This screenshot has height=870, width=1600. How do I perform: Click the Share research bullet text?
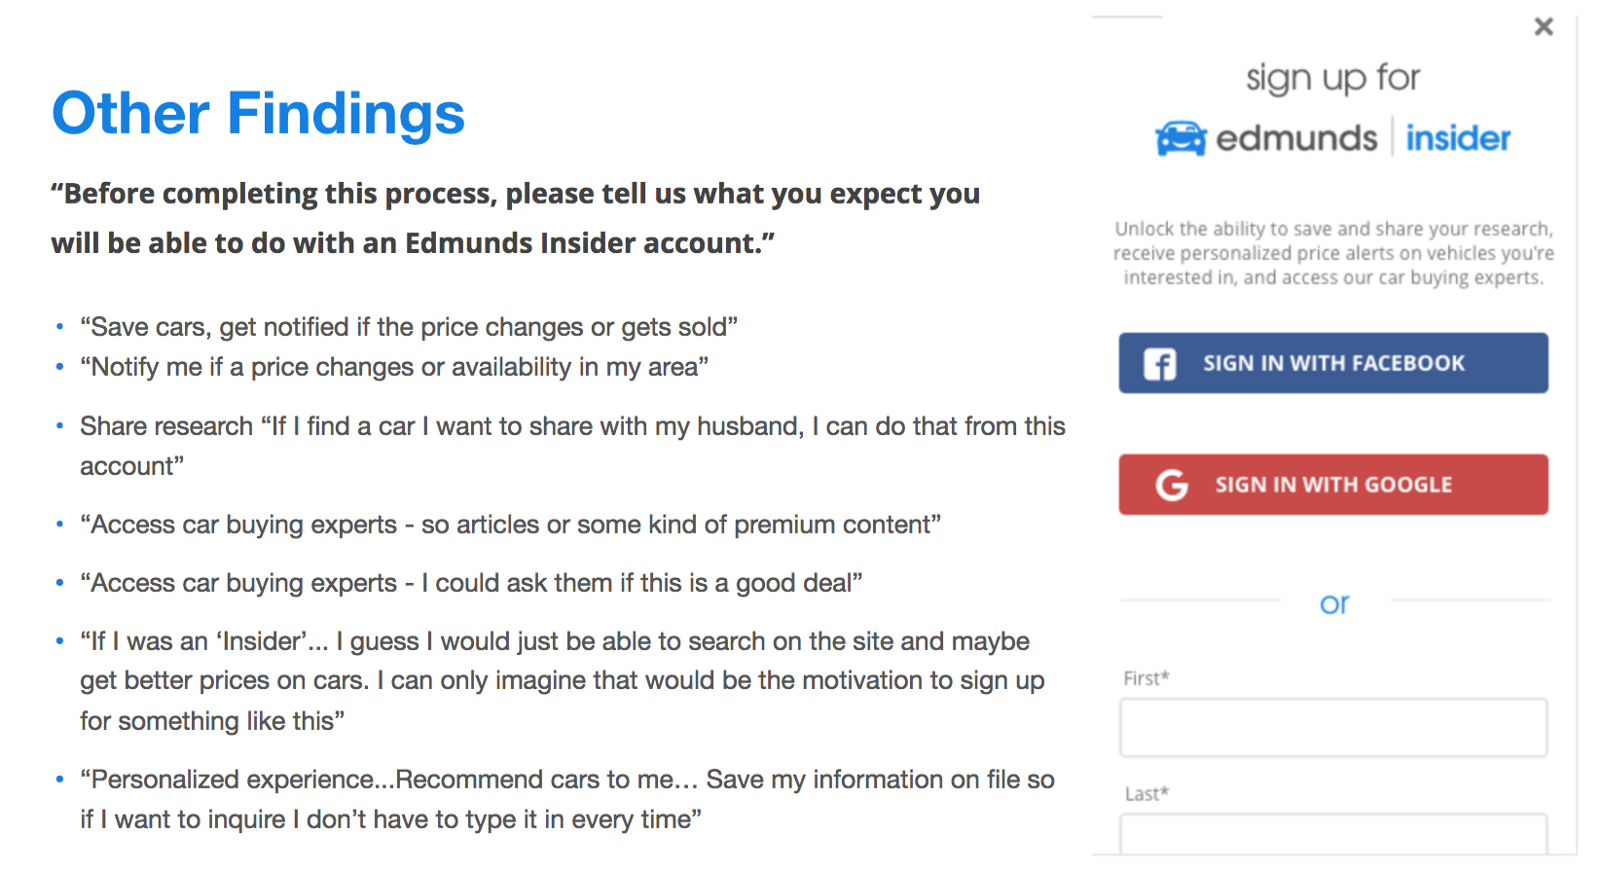point(572,446)
